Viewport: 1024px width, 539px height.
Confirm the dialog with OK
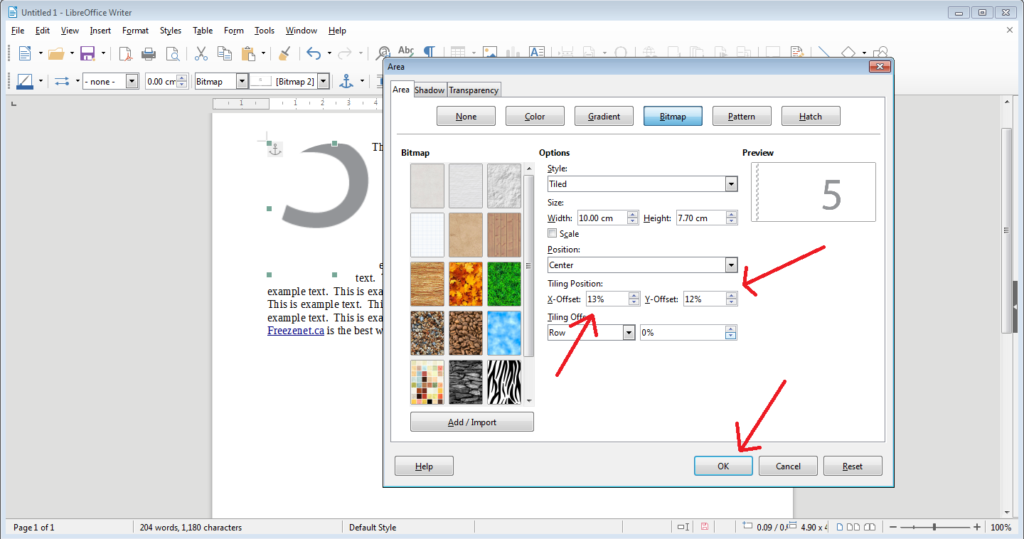click(x=723, y=466)
